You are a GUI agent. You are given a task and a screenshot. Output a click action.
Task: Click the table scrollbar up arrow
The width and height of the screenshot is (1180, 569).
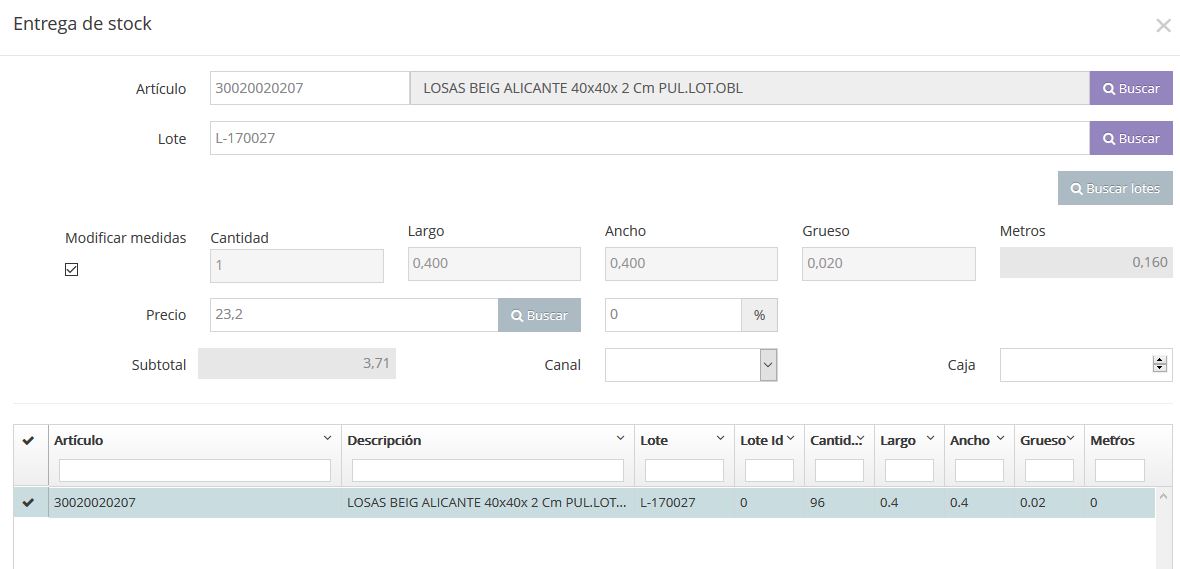tap(1163, 496)
